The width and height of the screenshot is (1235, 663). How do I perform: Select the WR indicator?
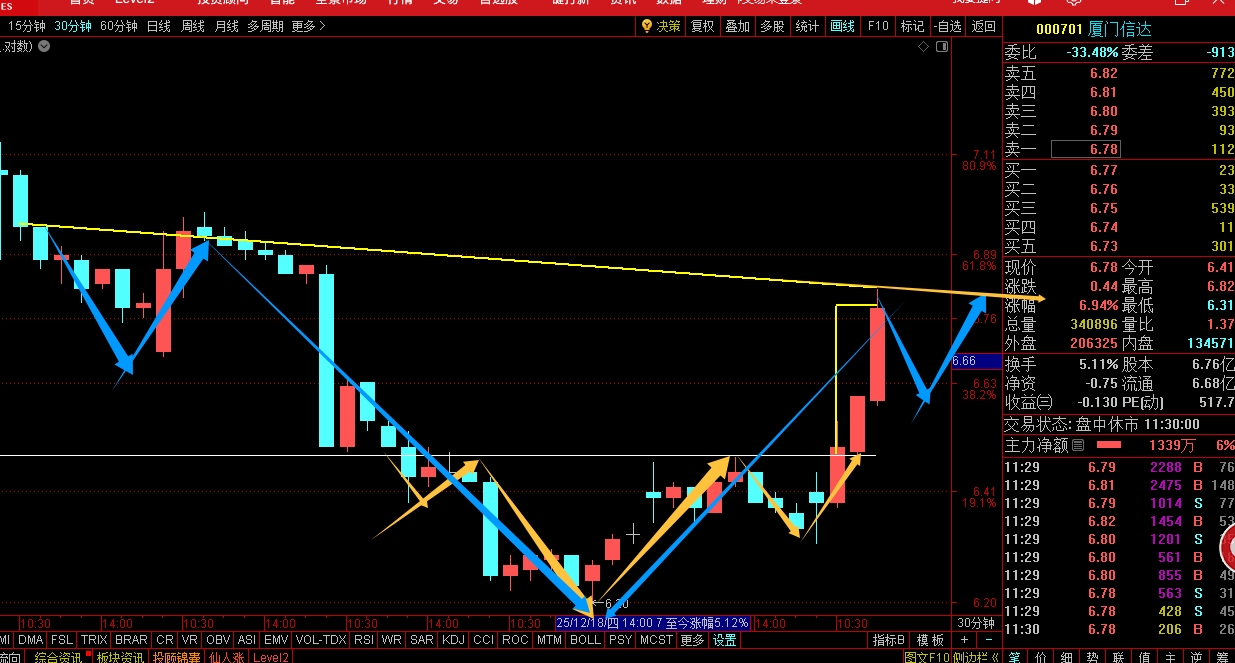(x=392, y=639)
